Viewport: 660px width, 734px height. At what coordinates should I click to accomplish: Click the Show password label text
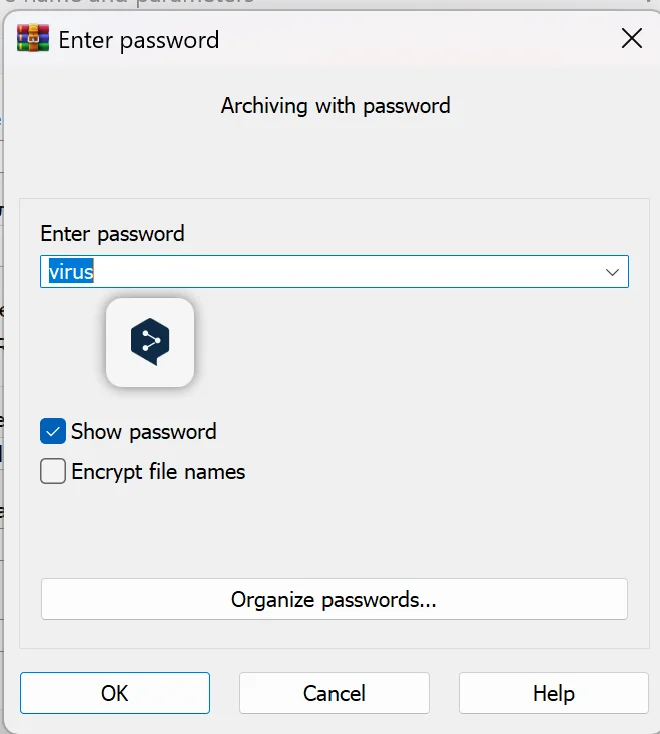tap(144, 432)
